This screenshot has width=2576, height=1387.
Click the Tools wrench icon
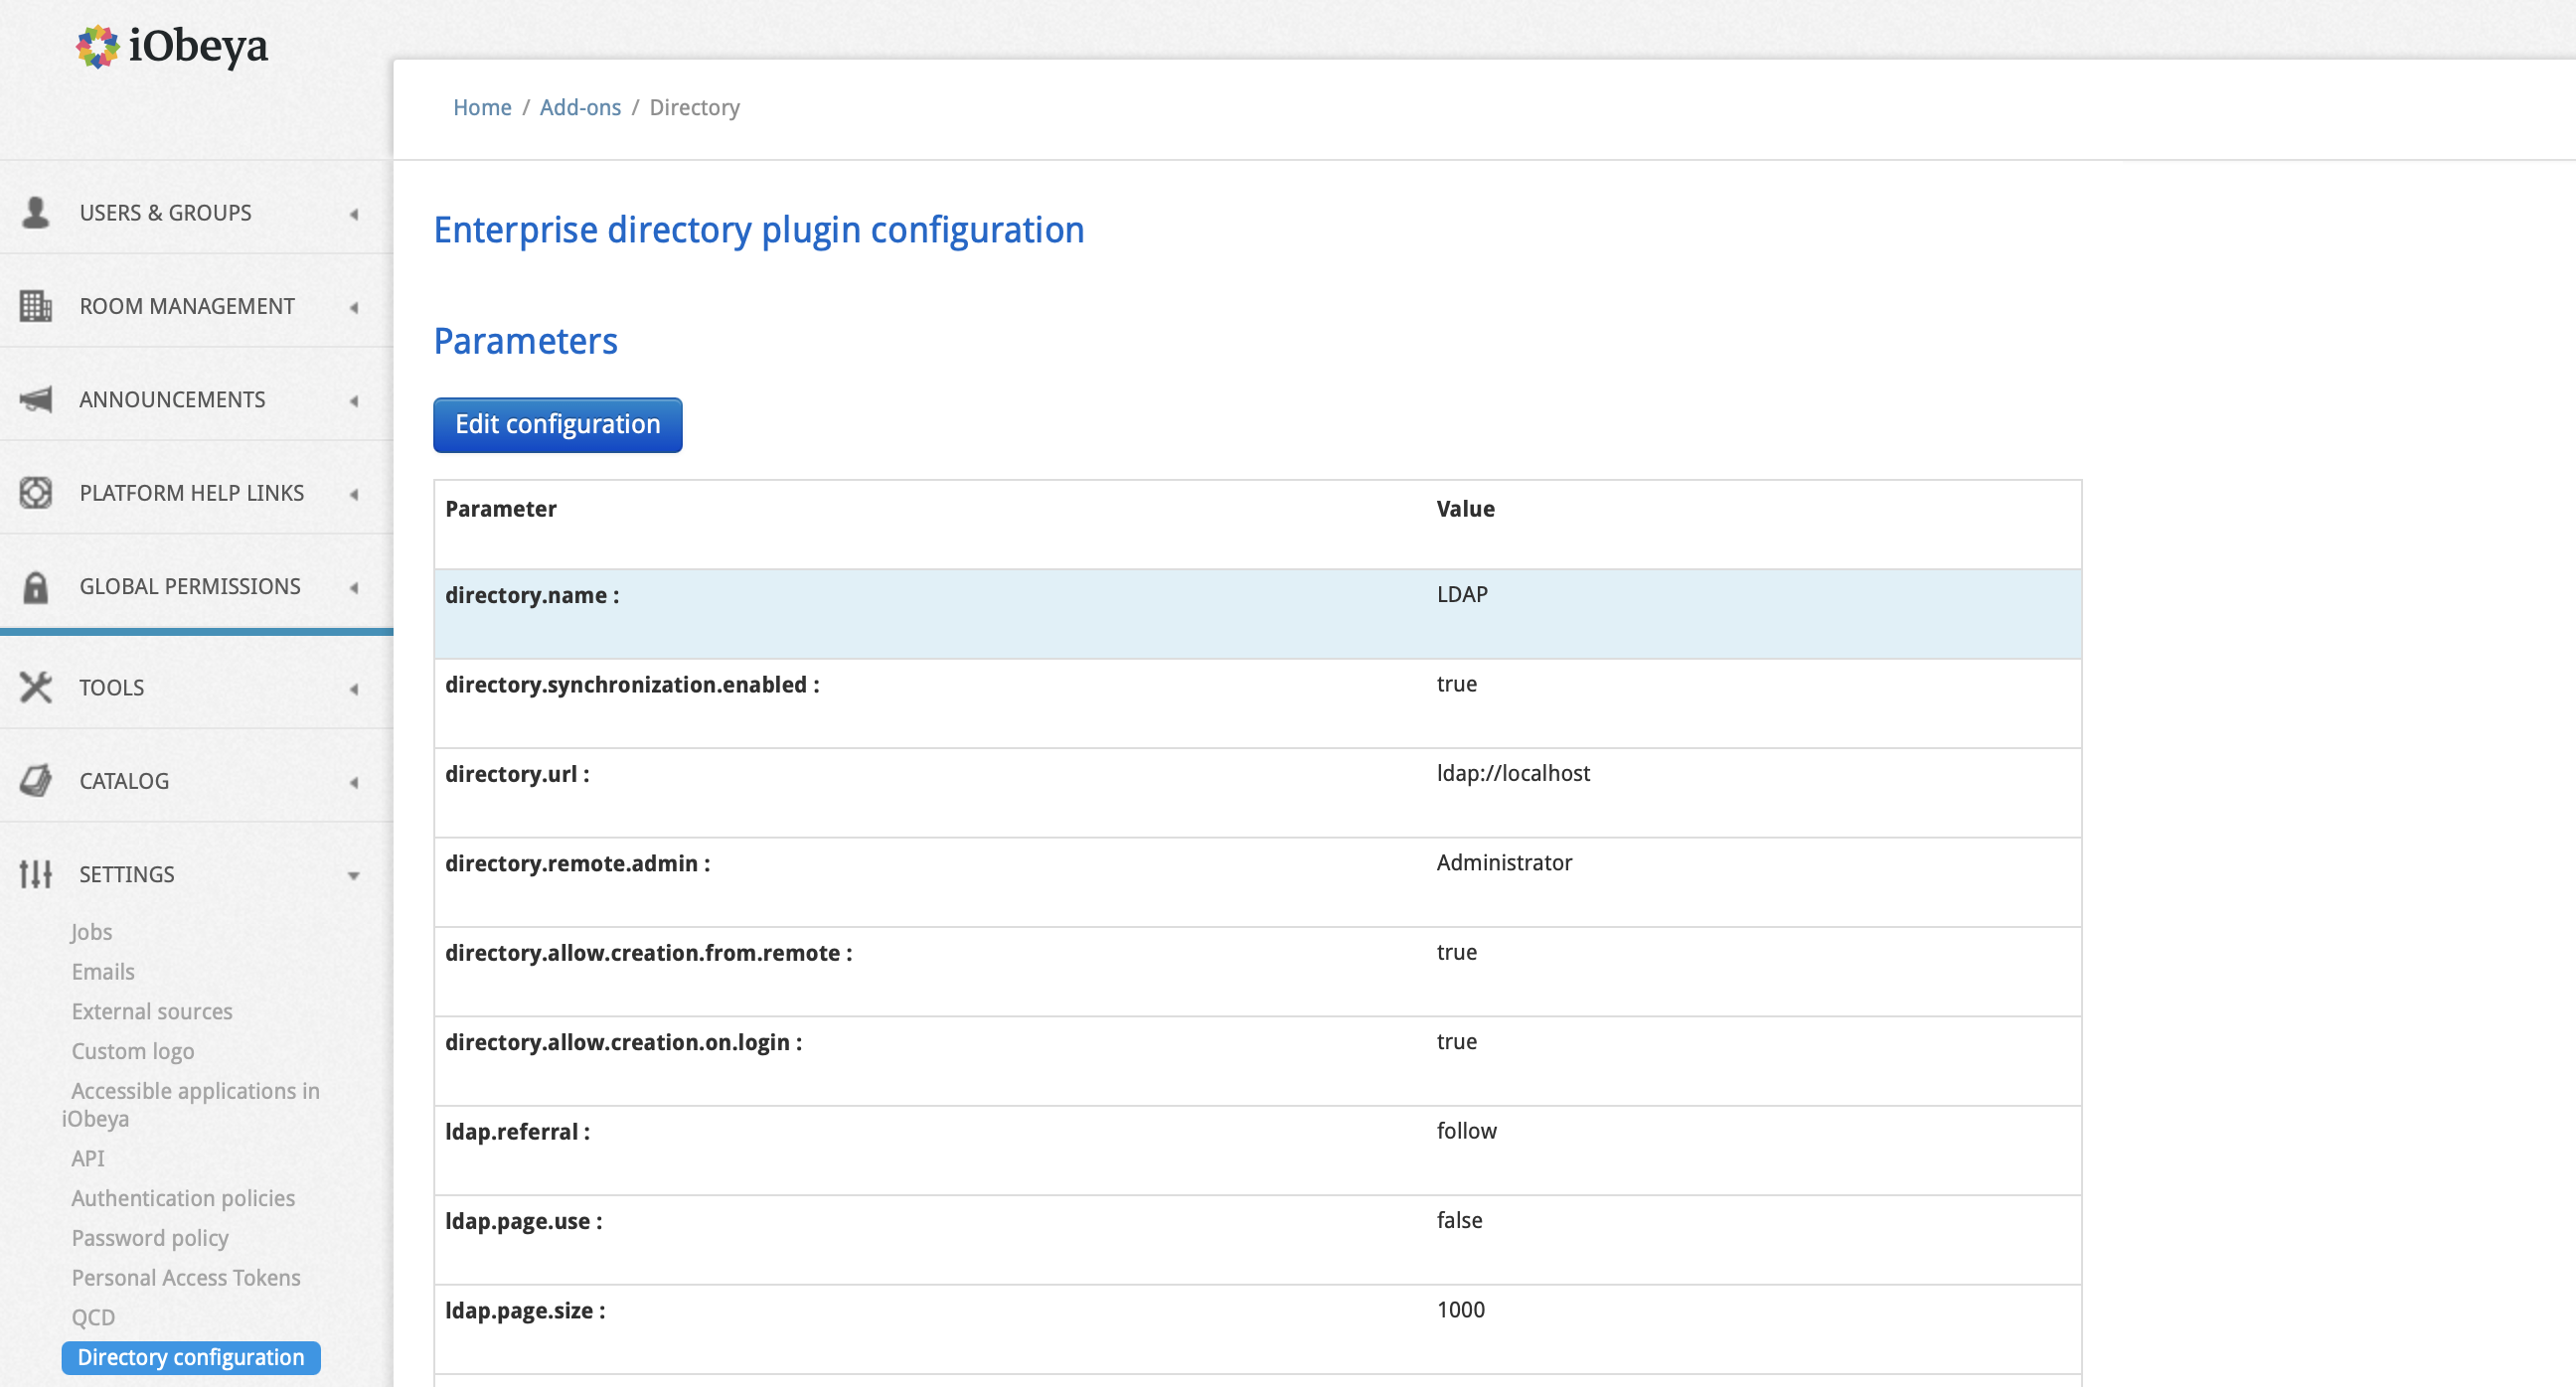pos(36,688)
